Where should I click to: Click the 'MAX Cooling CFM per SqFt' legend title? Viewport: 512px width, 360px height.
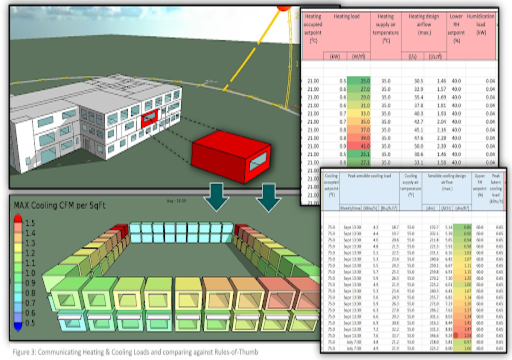[59, 205]
